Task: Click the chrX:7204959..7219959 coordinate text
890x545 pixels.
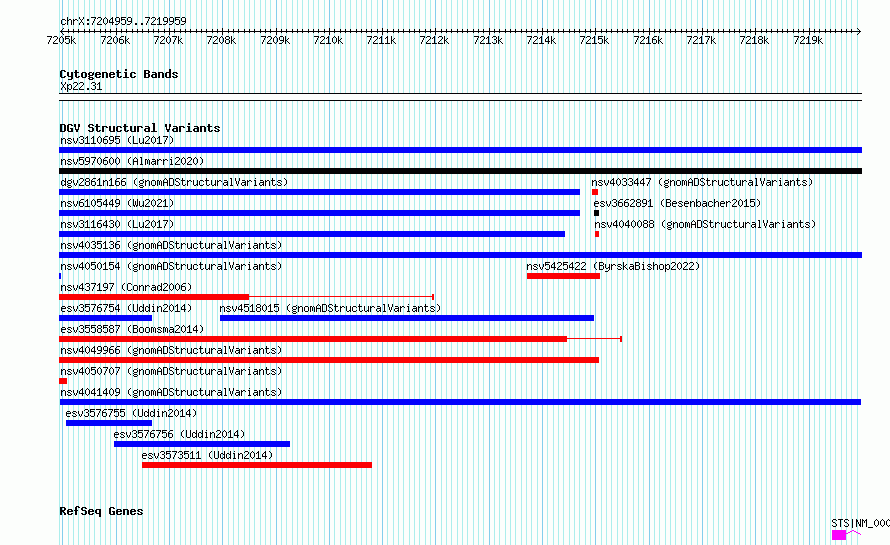Action: tap(123, 21)
